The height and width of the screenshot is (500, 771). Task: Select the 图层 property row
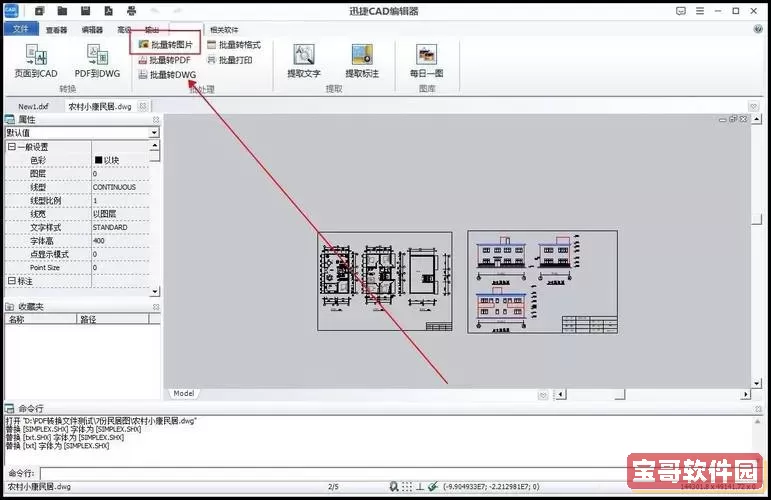coord(77,174)
